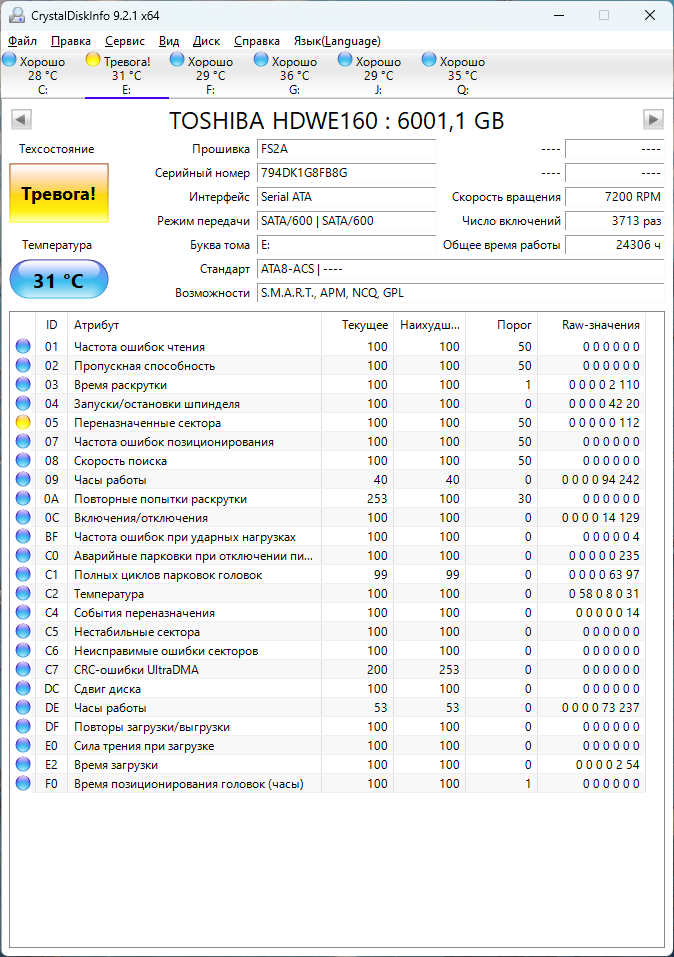Screen dimensions: 674x957
Task: Select the Скорость поиска row
Action: [x=328, y=461]
